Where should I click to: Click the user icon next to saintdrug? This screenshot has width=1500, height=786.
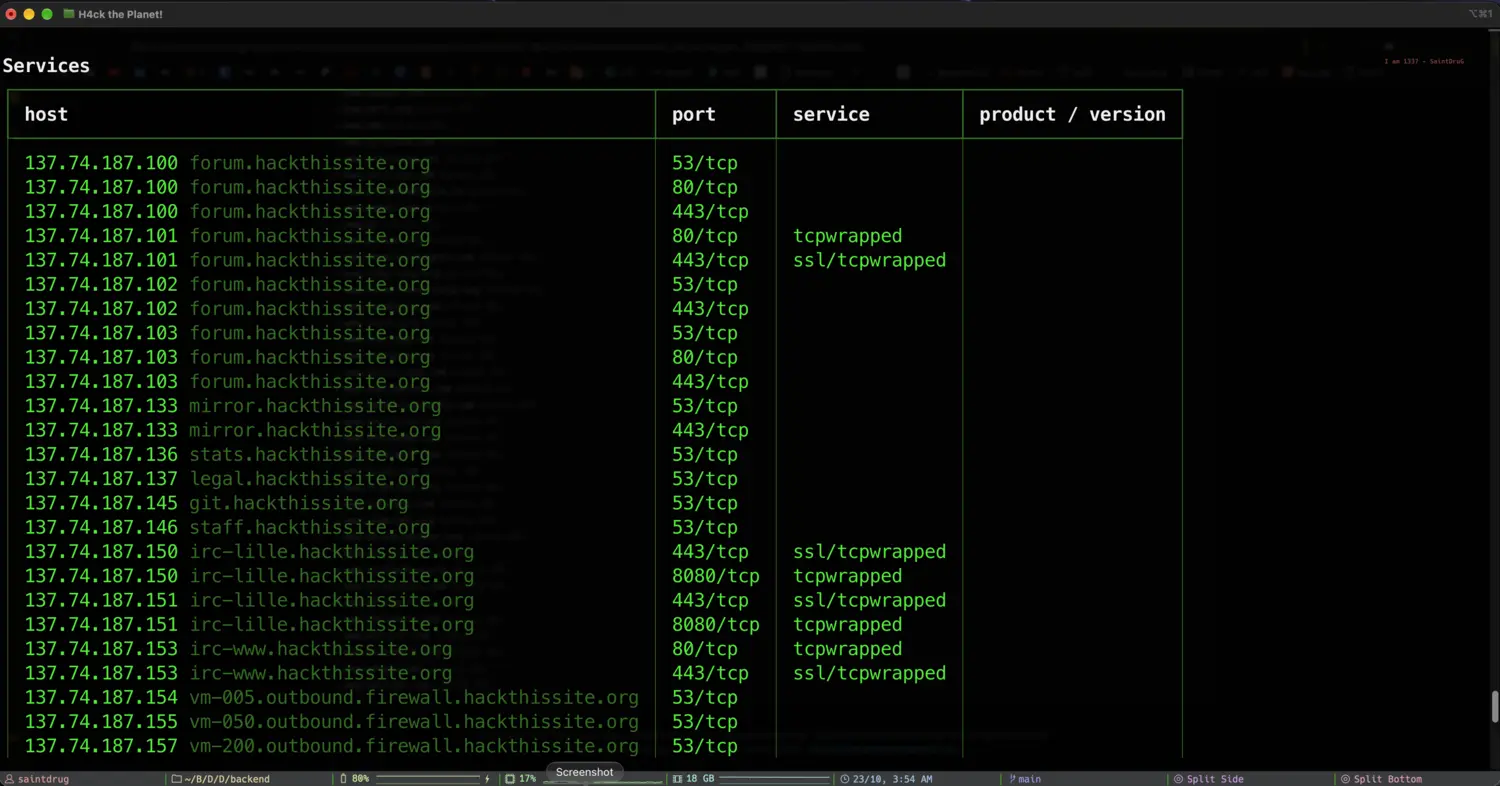point(9,779)
